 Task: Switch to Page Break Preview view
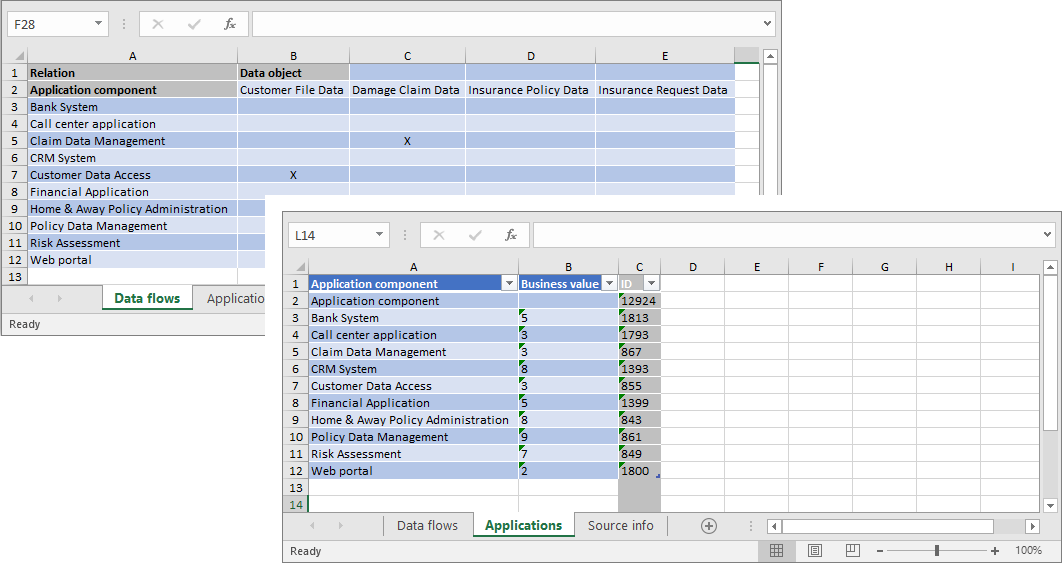pos(852,551)
